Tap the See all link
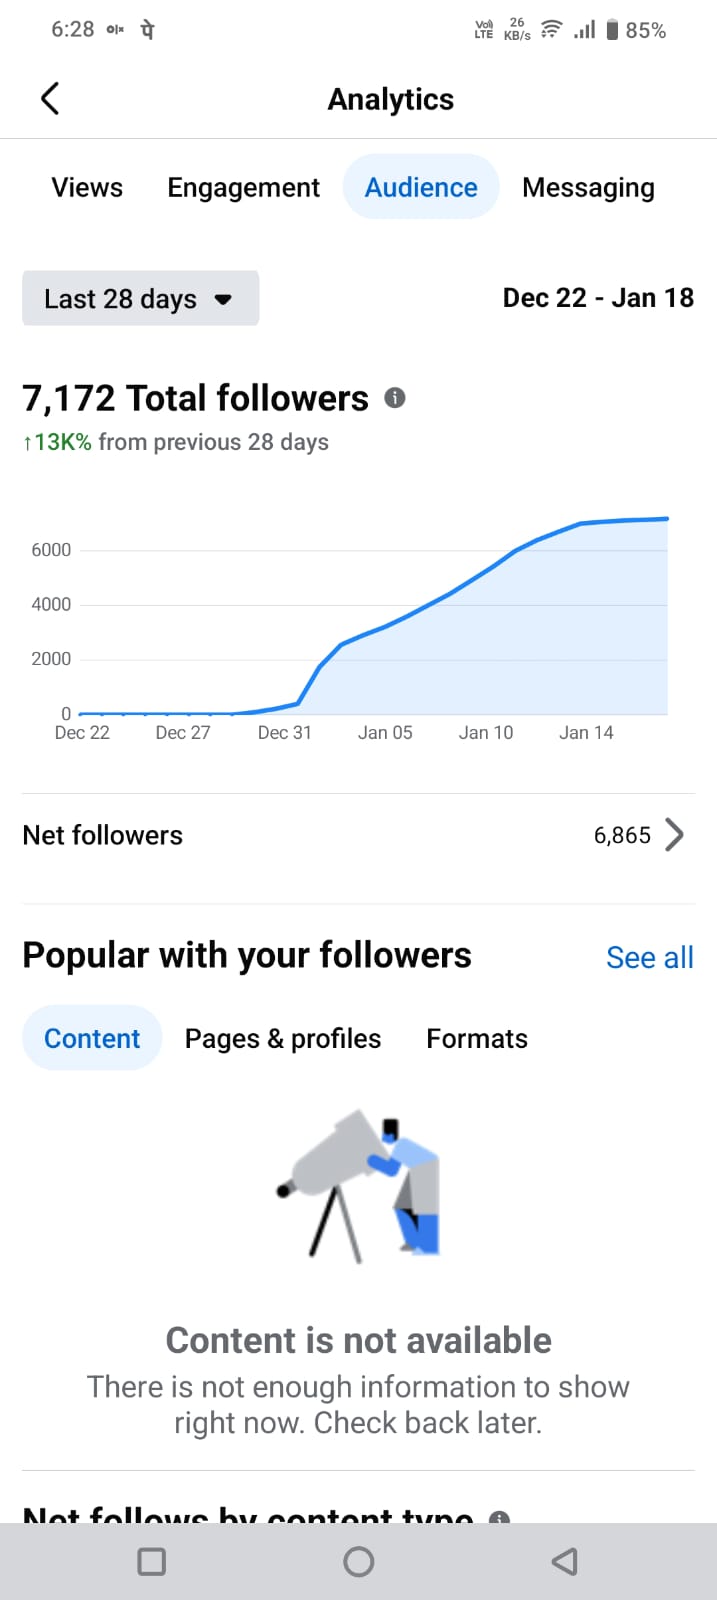 (650, 958)
